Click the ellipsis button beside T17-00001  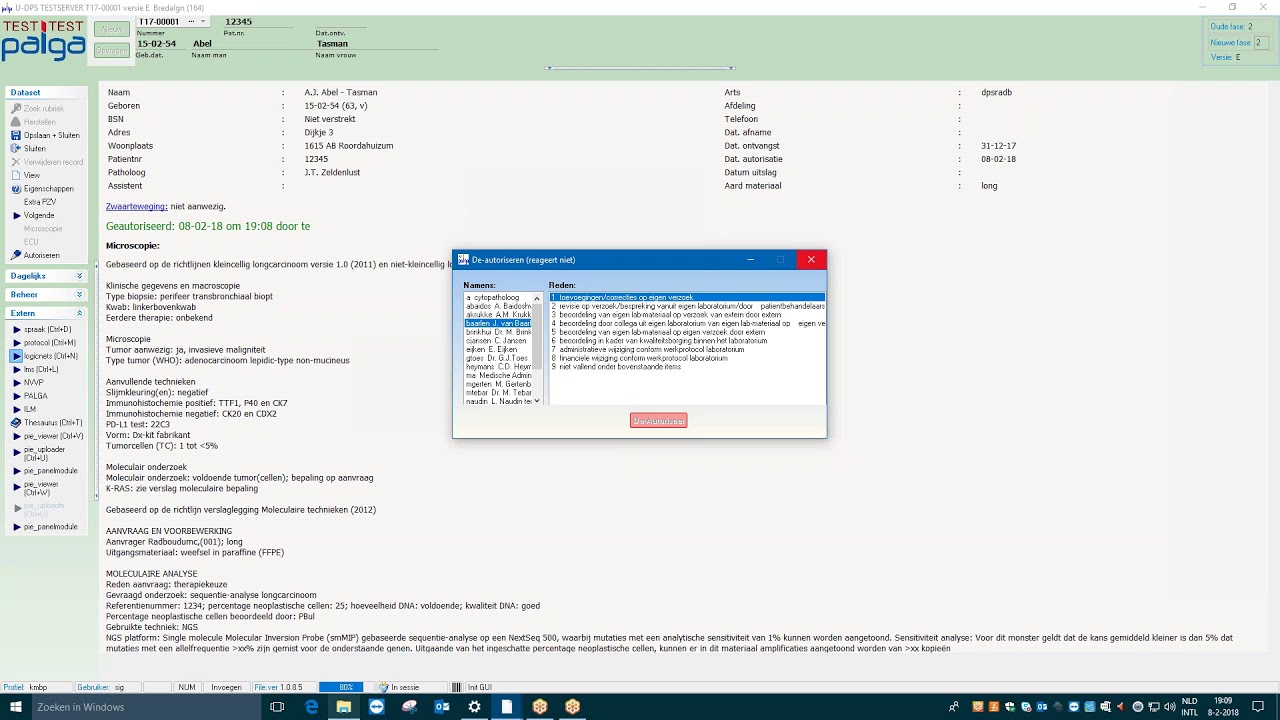(x=191, y=21)
